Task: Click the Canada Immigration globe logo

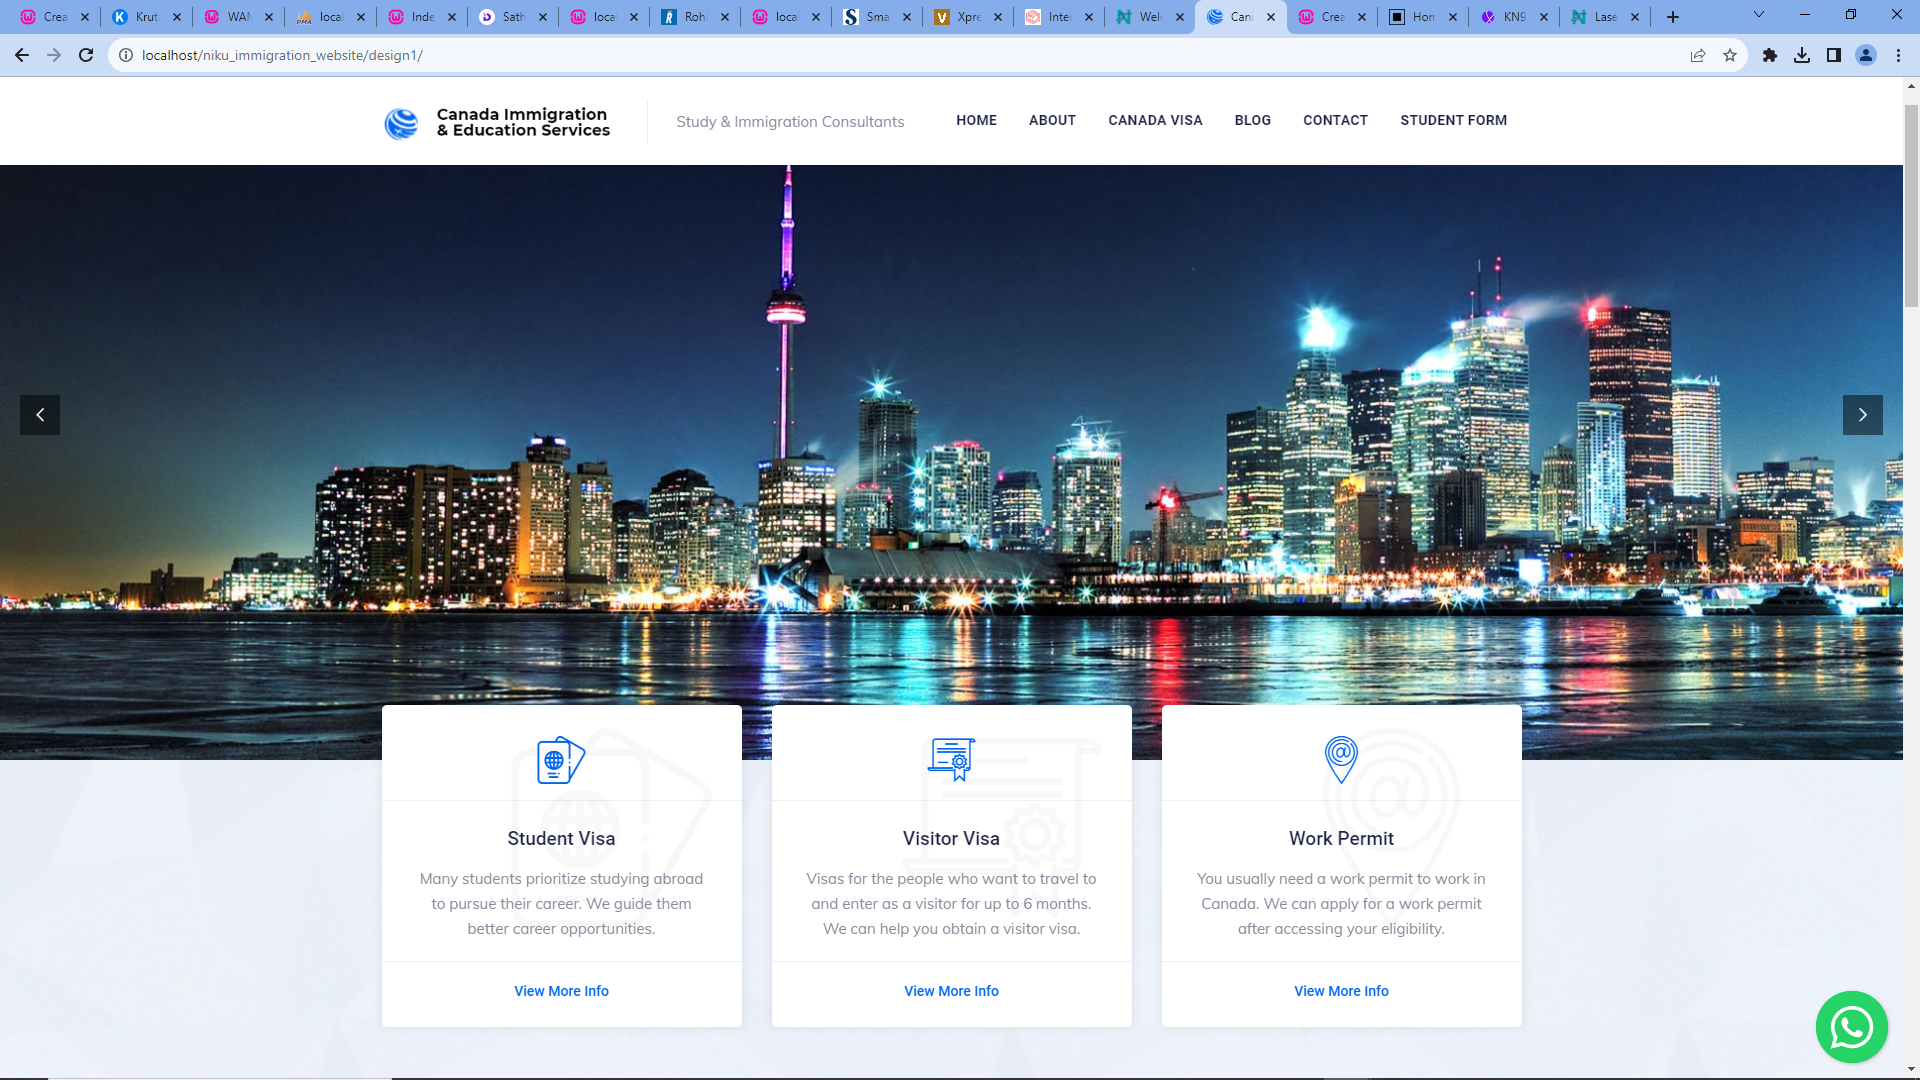Action: [401, 123]
